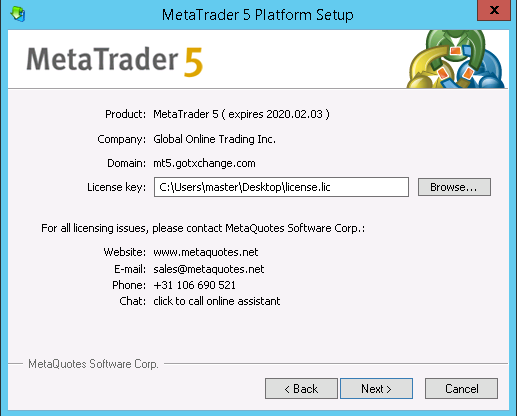Click the phone number +31 106 690 521
The width and height of the screenshot is (517, 416).
click(x=194, y=285)
